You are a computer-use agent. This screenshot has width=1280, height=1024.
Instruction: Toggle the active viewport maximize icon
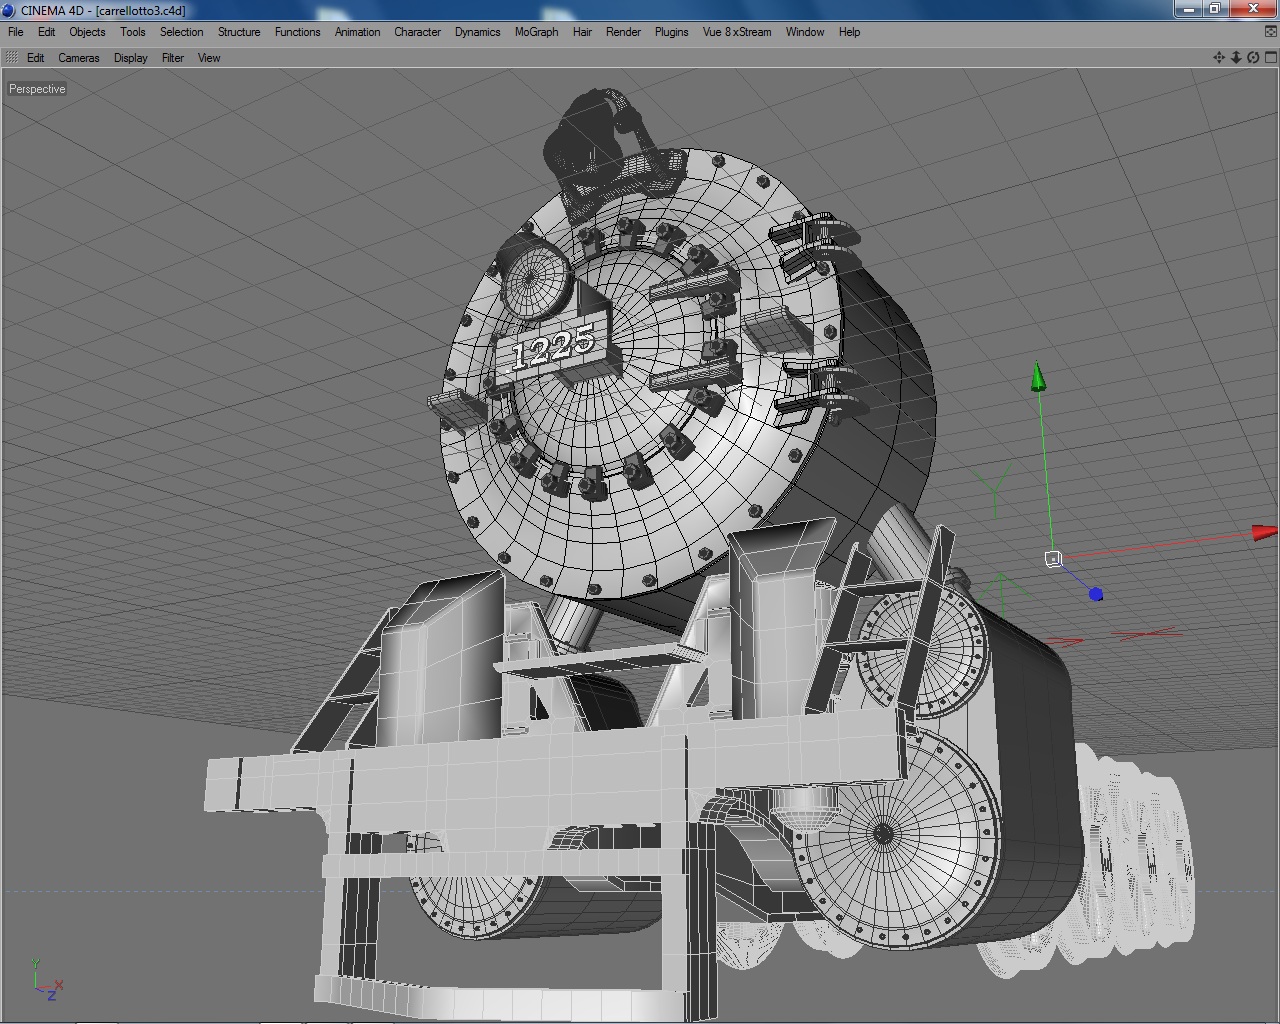(1271, 58)
